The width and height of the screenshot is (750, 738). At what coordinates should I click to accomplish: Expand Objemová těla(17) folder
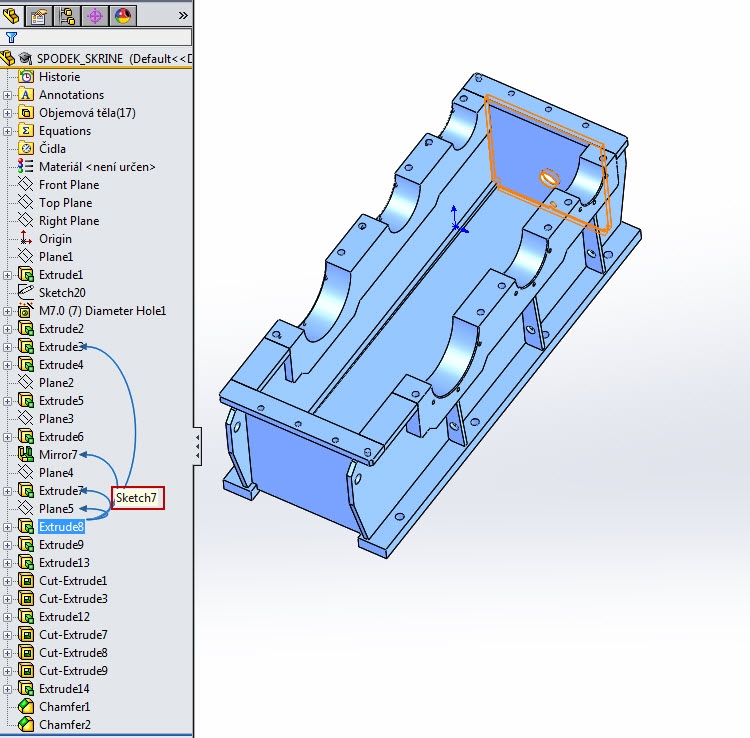click(7, 113)
